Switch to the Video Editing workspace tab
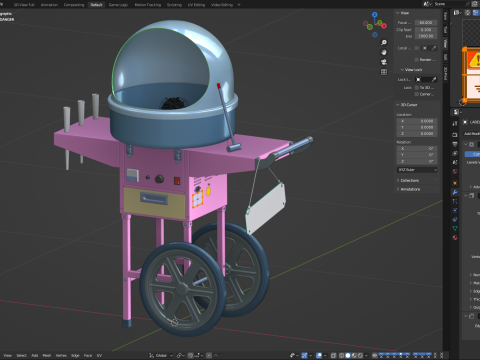The width and height of the screenshot is (480, 360). click(x=222, y=5)
